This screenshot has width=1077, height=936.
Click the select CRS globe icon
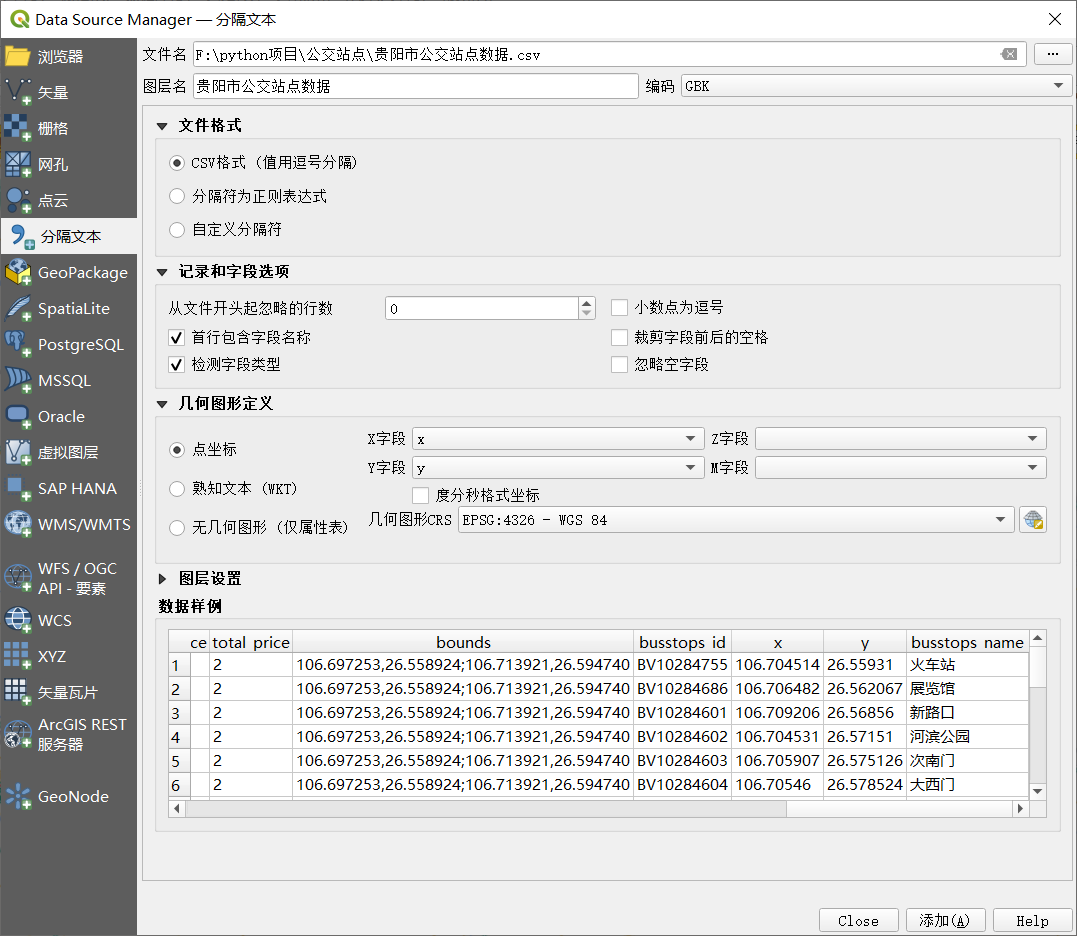click(1033, 520)
